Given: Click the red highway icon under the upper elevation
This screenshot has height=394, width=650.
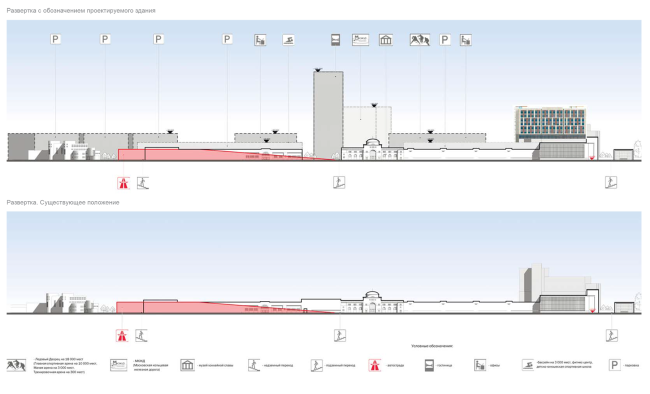Looking at the screenshot, I should [x=123, y=183].
